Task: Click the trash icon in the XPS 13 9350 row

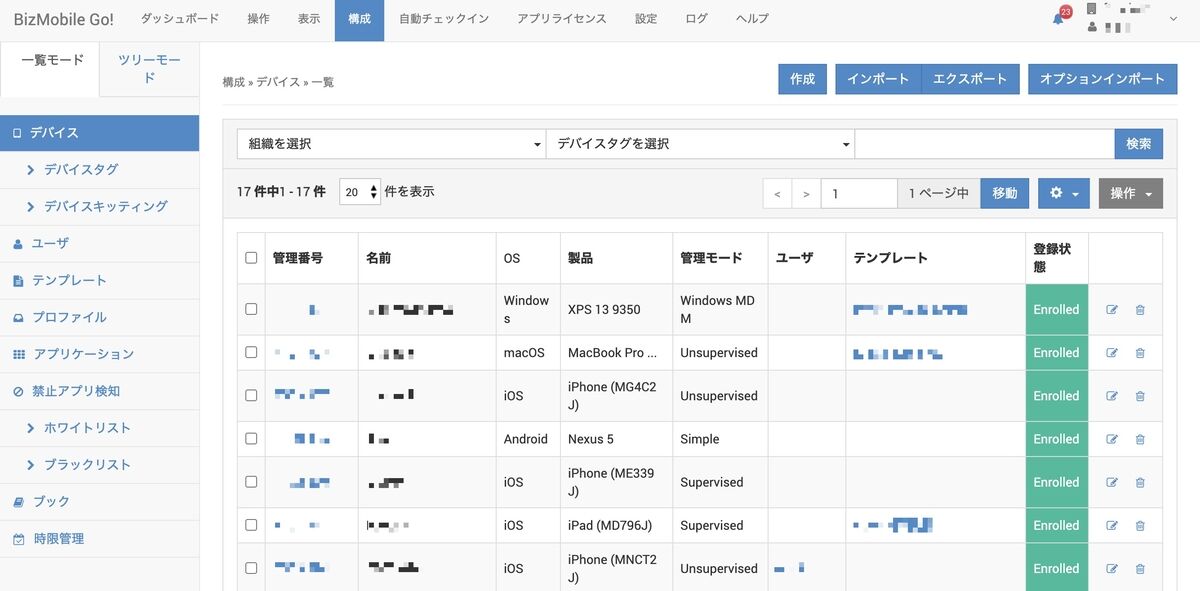Action: (x=1140, y=310)
